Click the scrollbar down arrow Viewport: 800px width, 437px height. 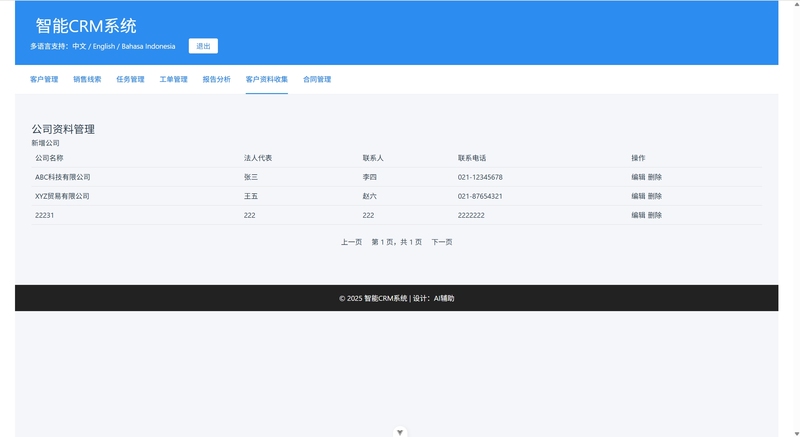[796, 433]
